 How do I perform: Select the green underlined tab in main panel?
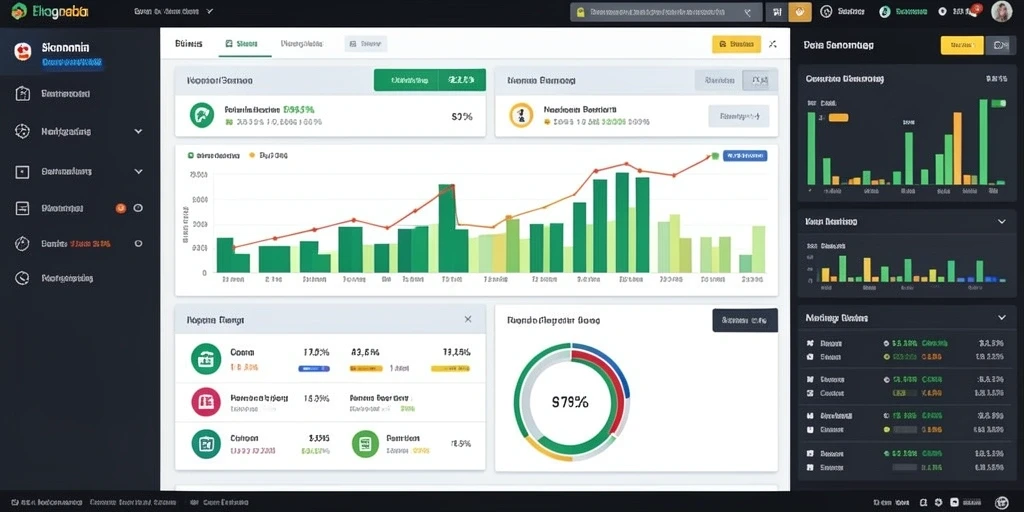point(240,44)
